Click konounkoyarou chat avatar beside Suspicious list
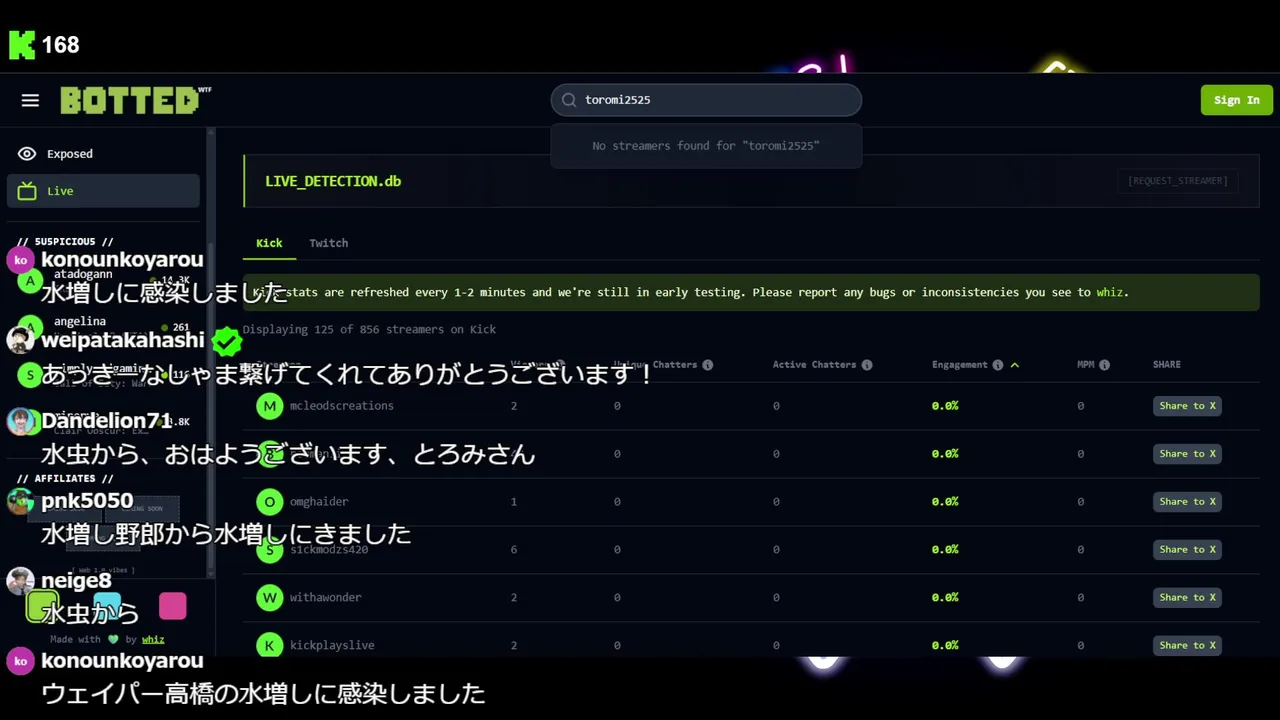This screenshot has height=720, width=1280. click(20, 260)
